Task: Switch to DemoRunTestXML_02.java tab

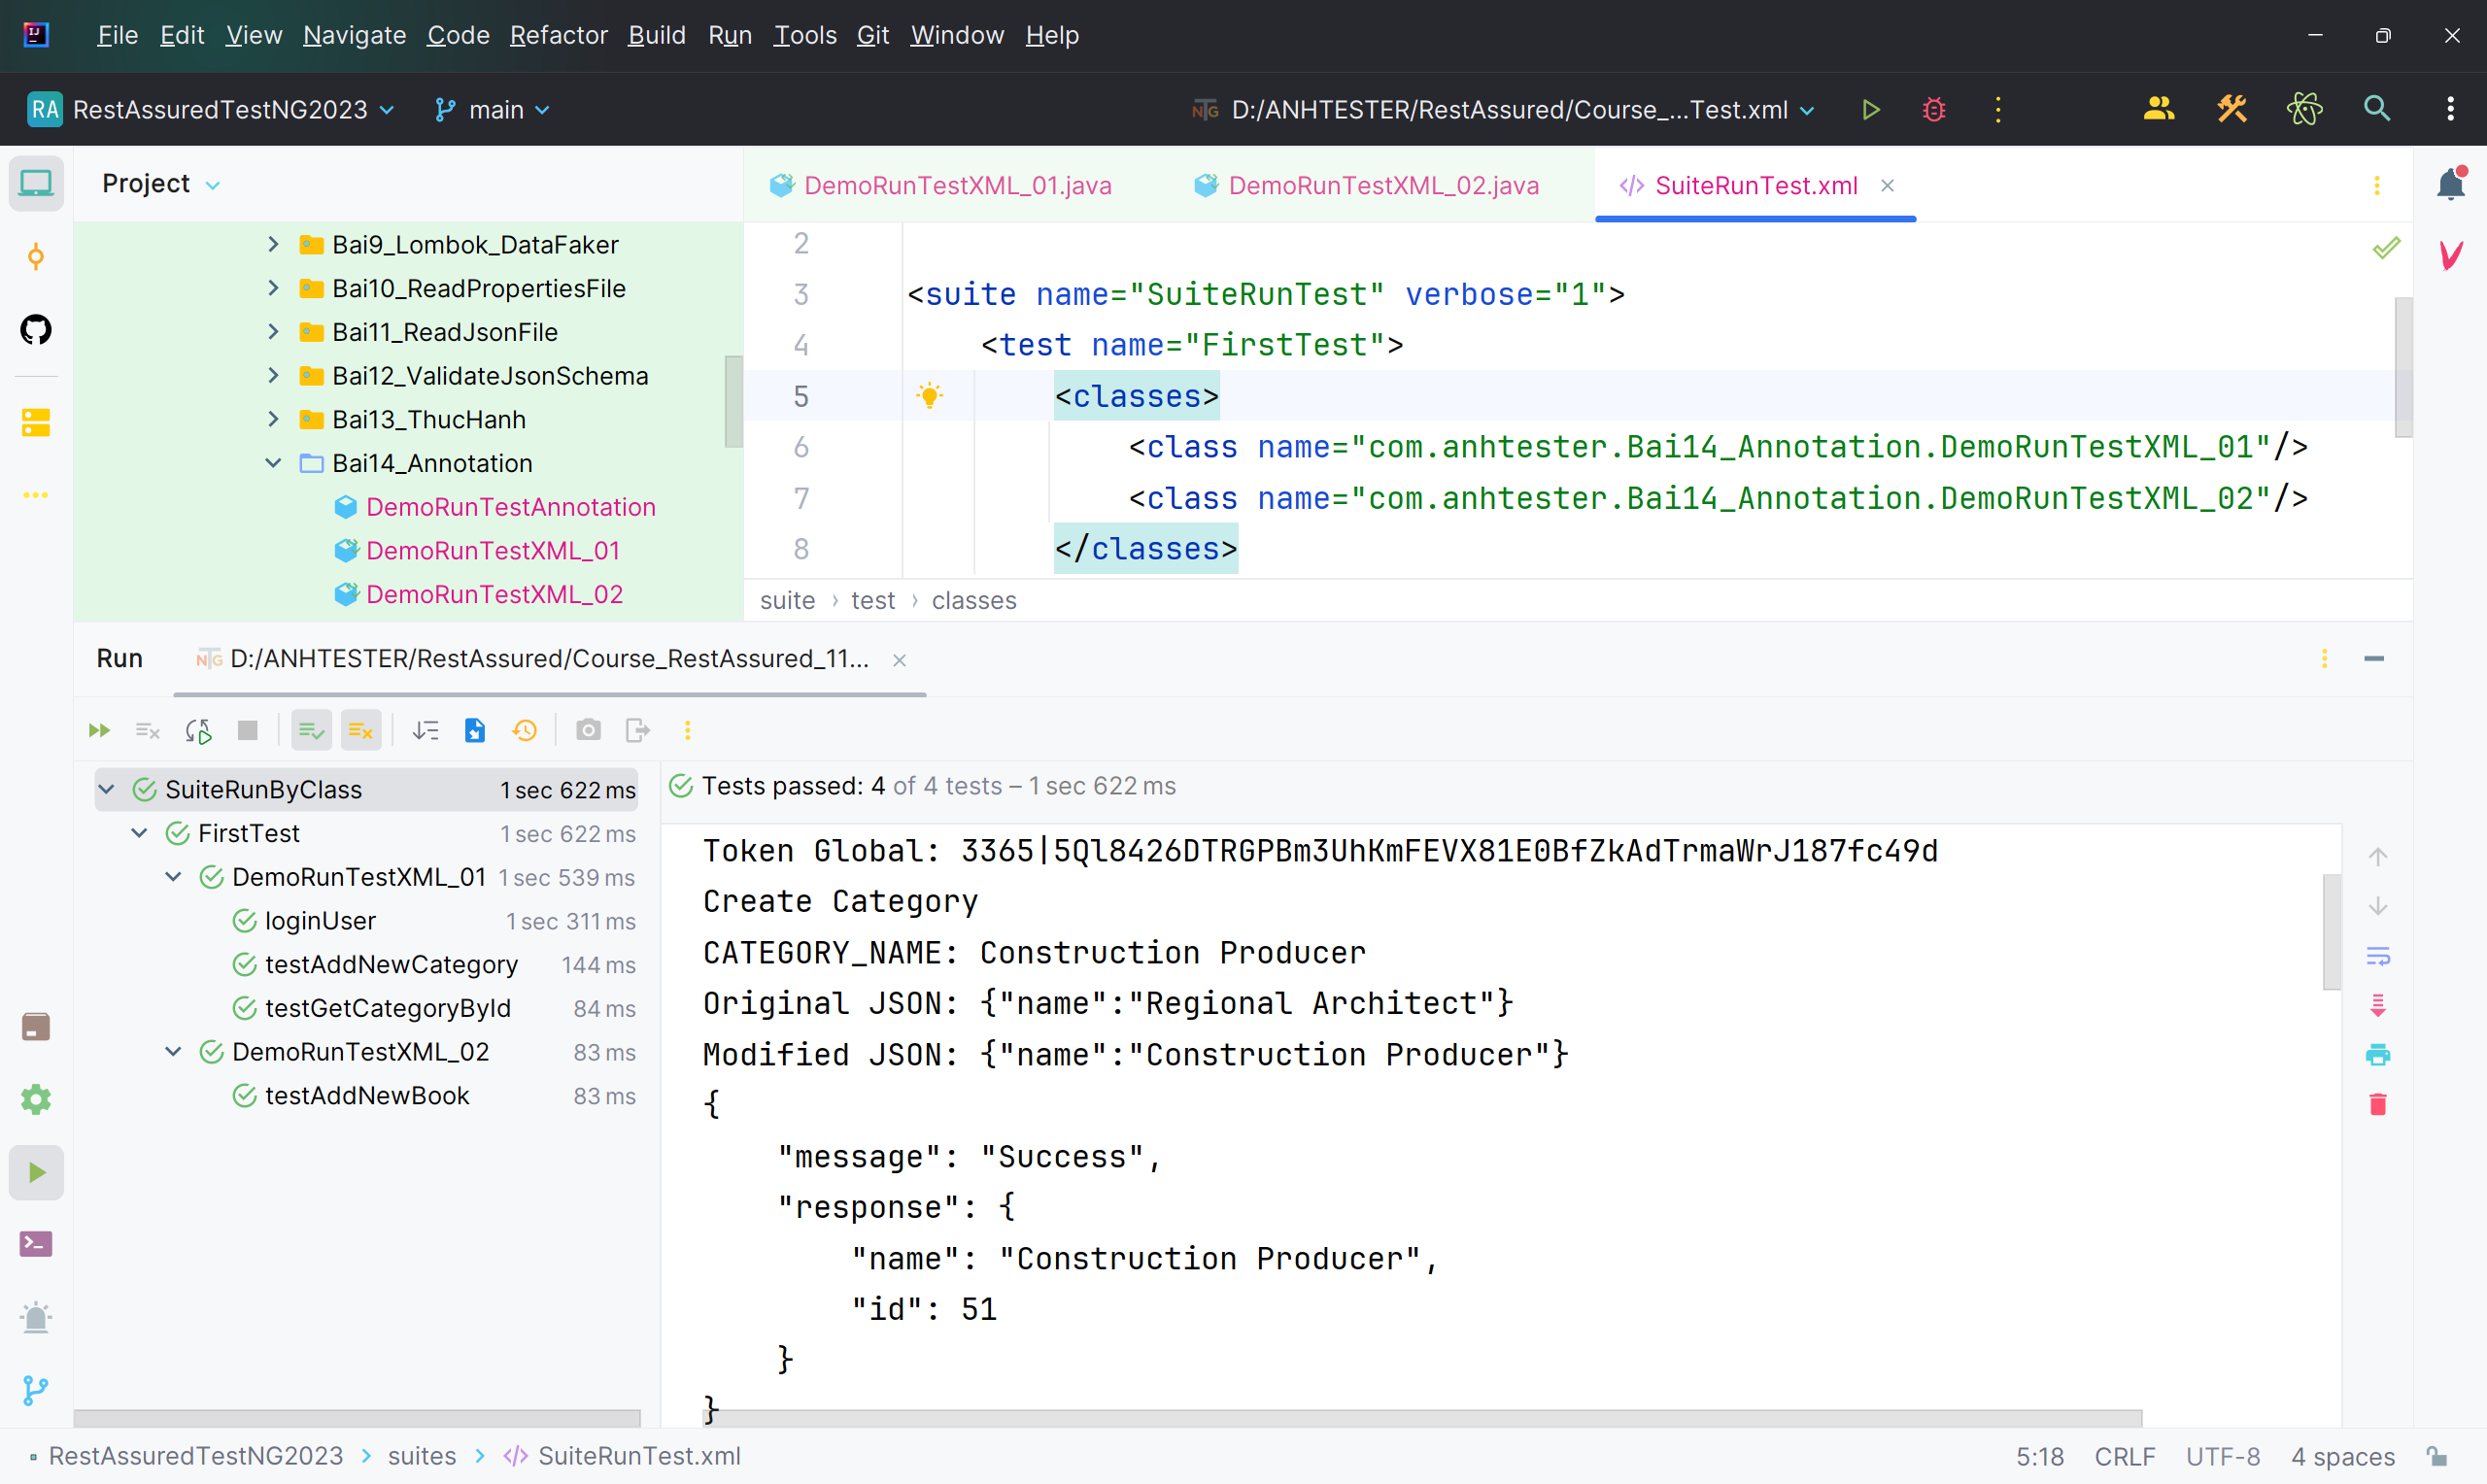Action: [x=1366, y=185]
